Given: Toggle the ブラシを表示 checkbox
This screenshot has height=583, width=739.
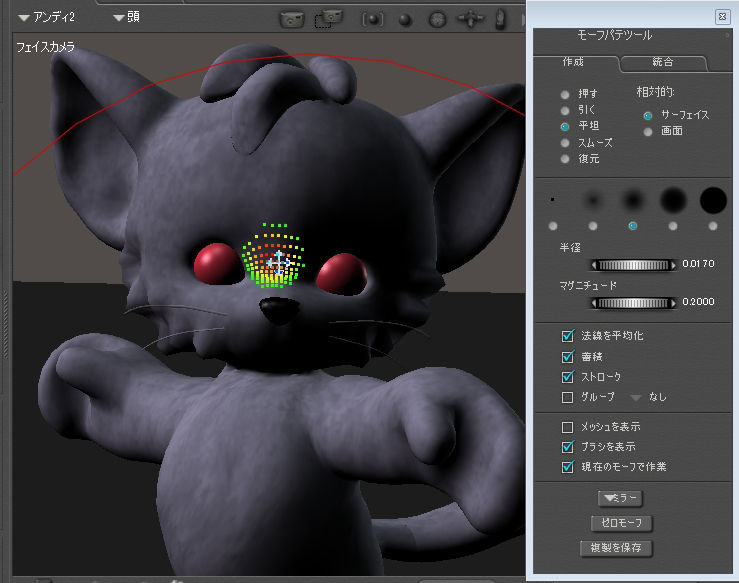Looking at the screenshot, I should coord(567,446).
